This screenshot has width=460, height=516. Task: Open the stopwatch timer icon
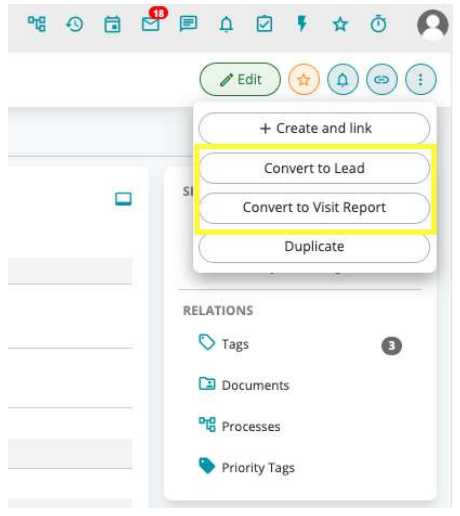378,24
